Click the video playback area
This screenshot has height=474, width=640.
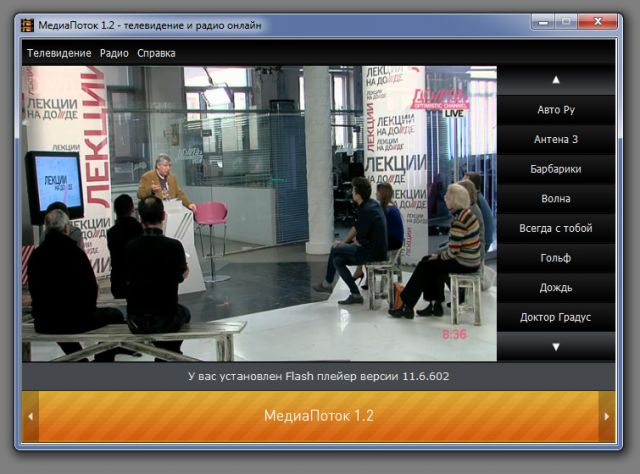click(x=259, y=214)
